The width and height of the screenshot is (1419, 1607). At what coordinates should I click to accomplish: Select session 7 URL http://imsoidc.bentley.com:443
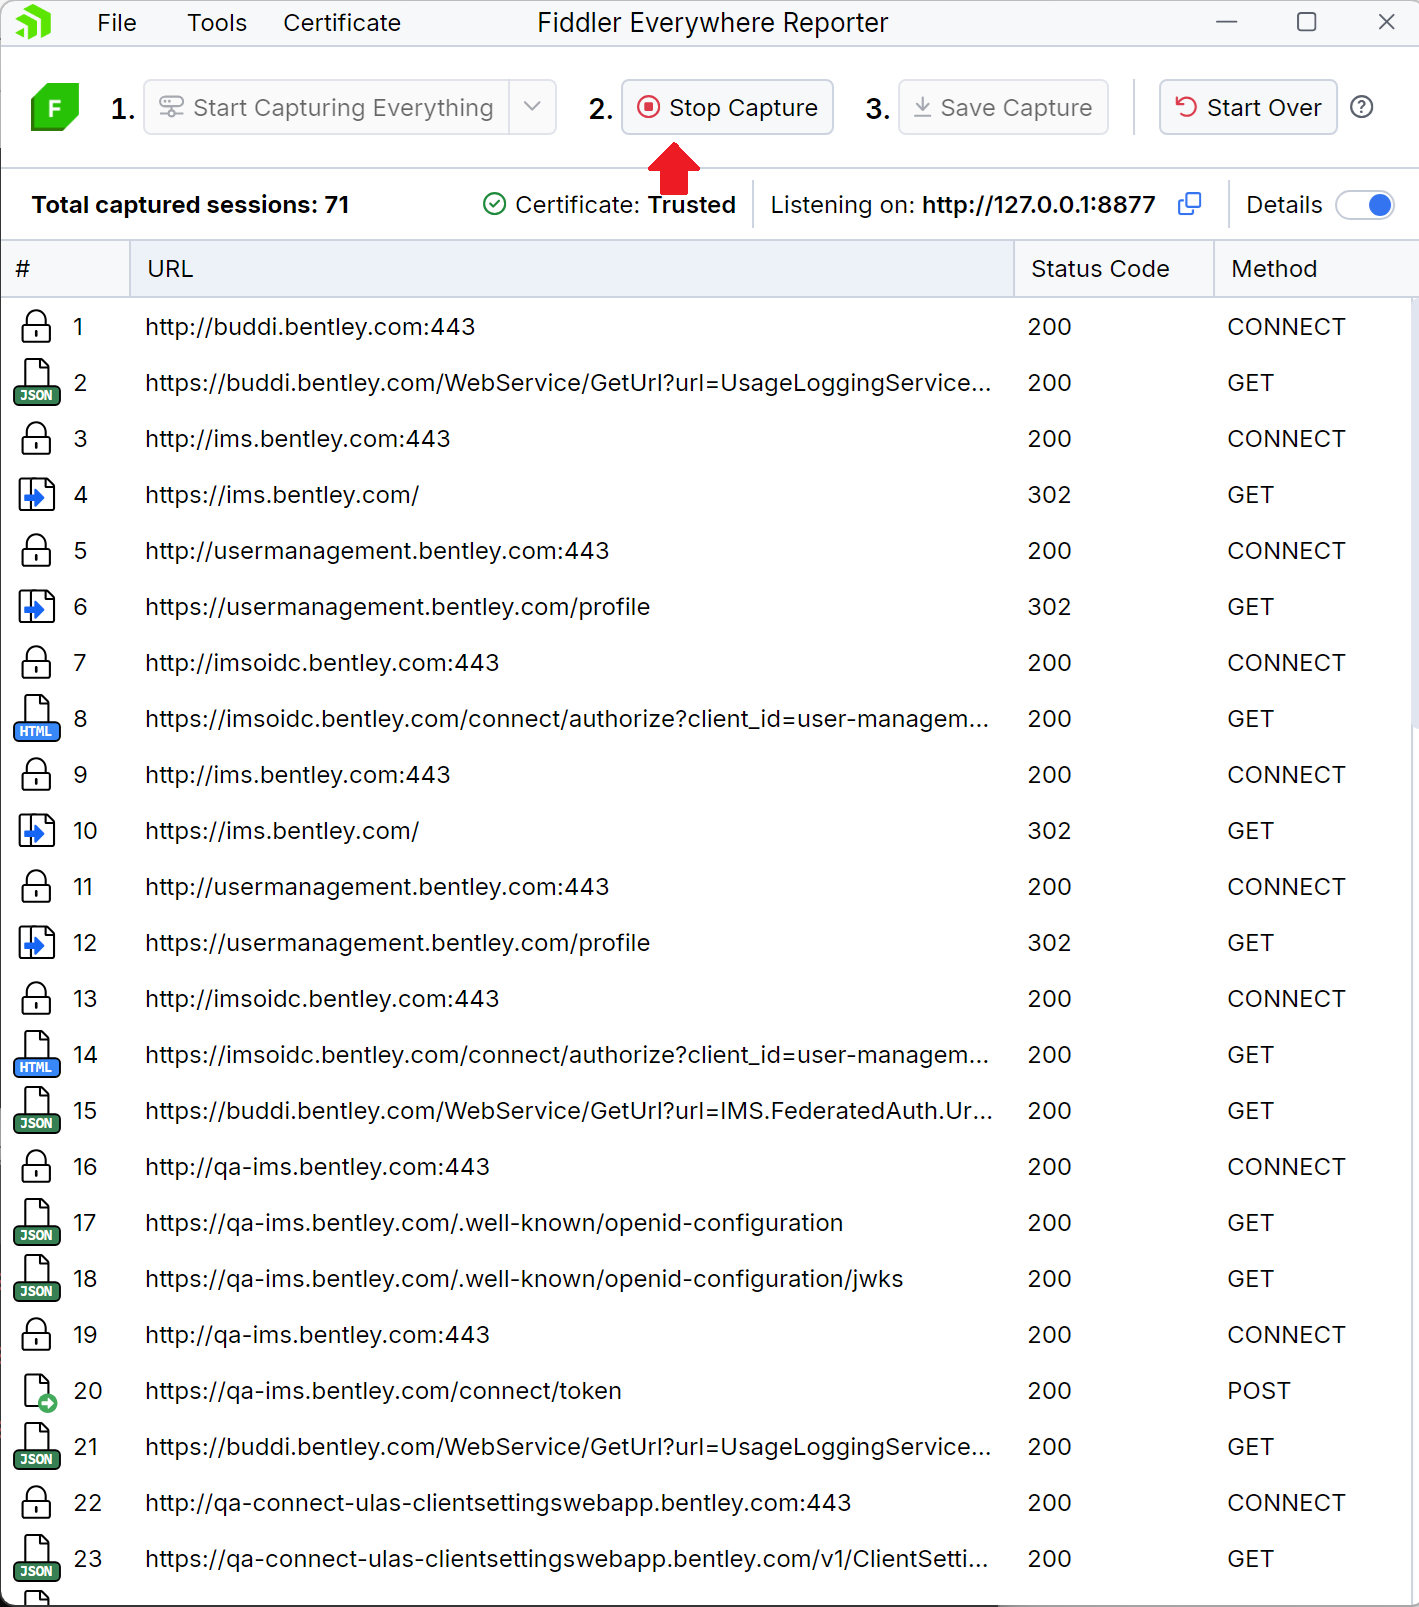(322, 663)
